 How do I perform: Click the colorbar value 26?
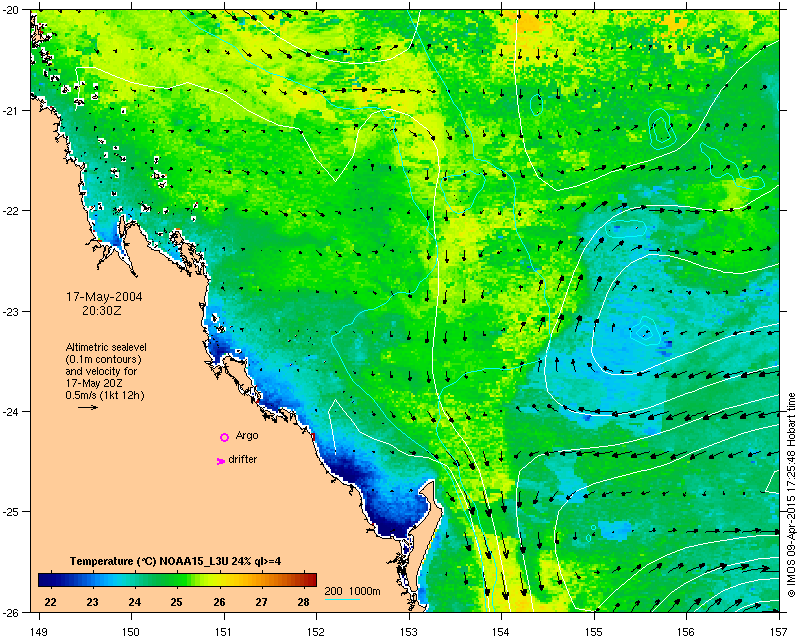coord(219,602)
